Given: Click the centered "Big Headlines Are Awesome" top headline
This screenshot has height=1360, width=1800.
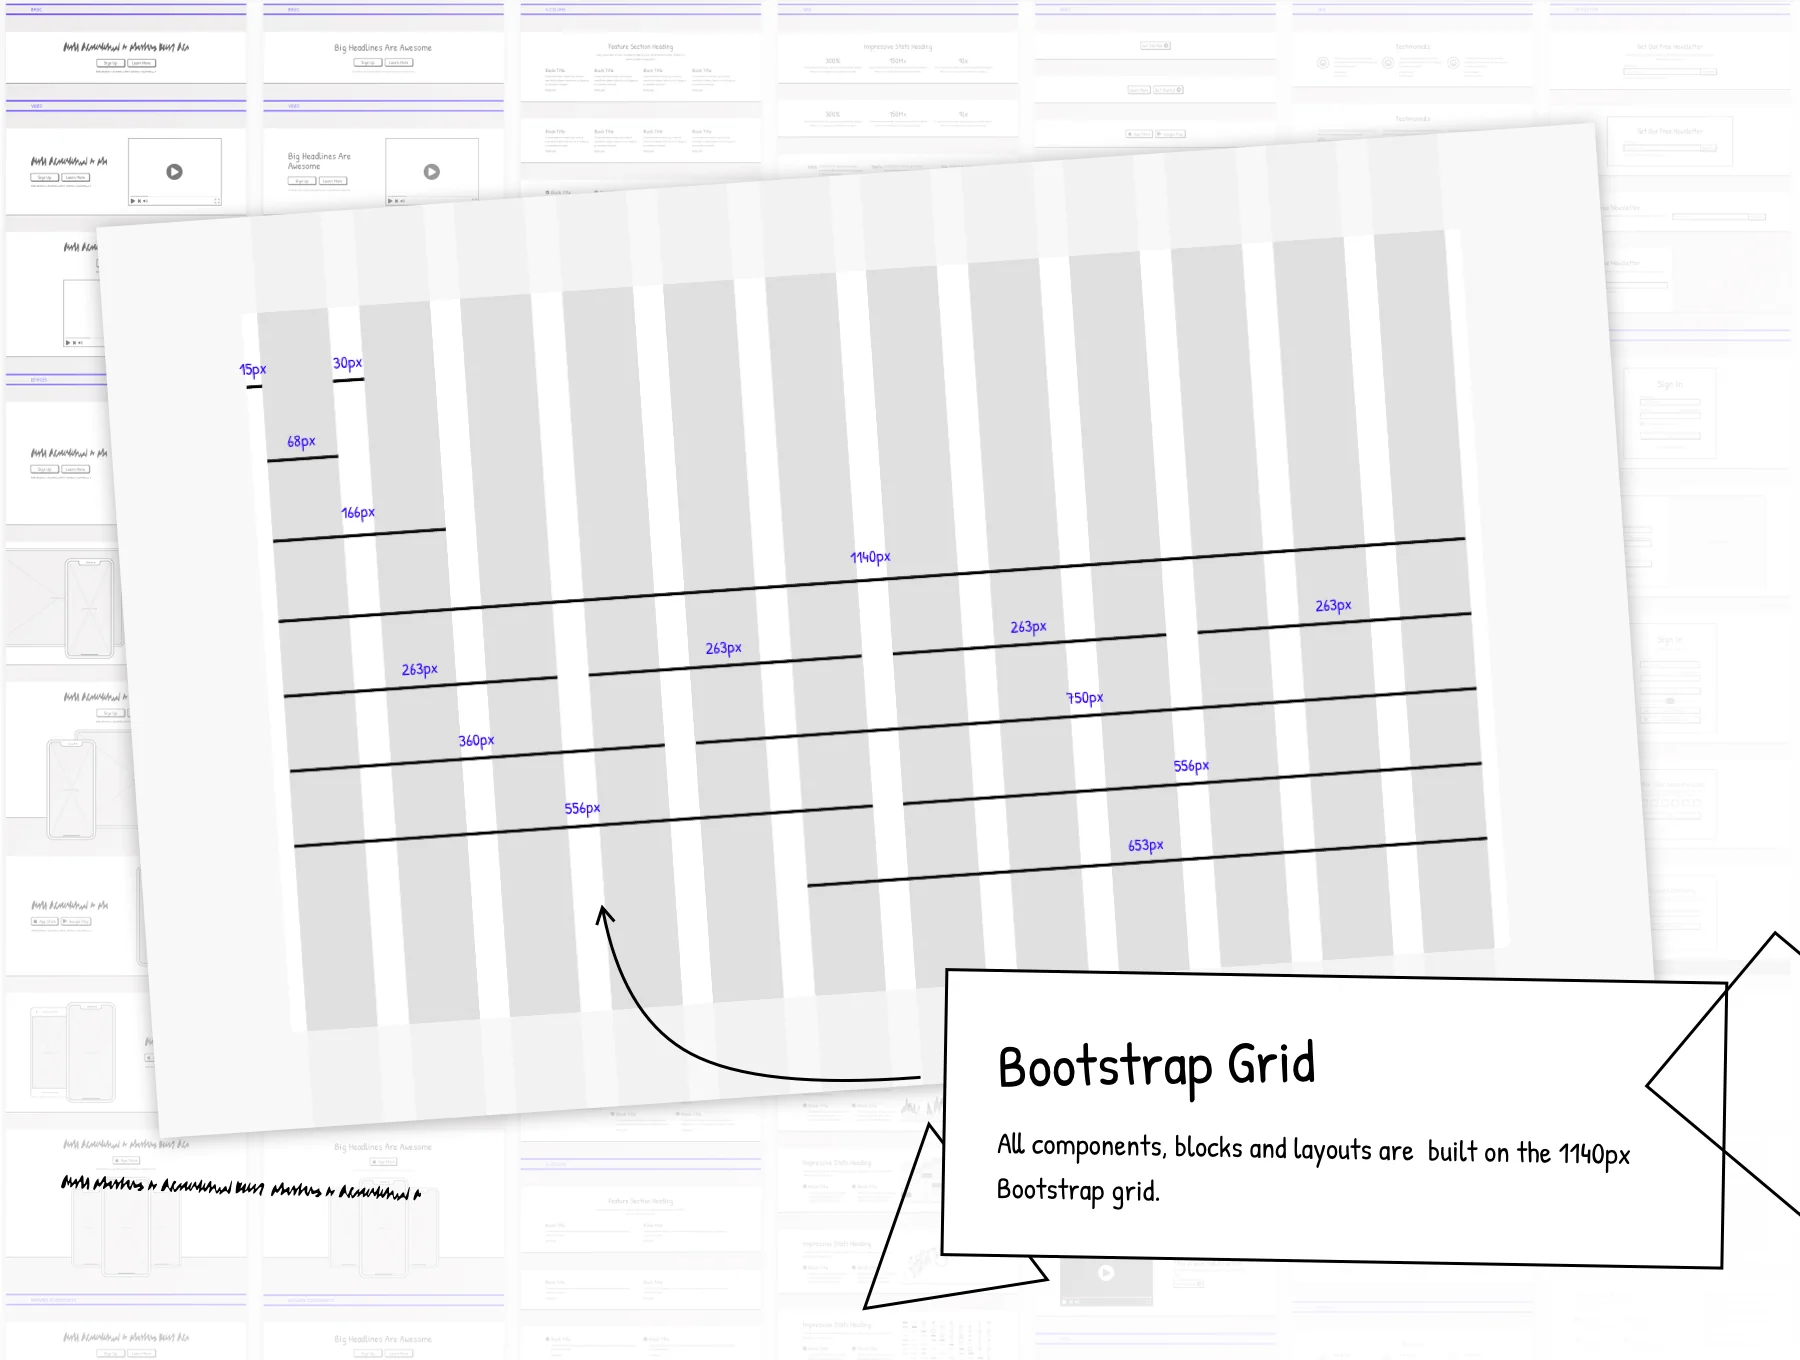Looking at the screenshot, I should click(x=383, y=48).
